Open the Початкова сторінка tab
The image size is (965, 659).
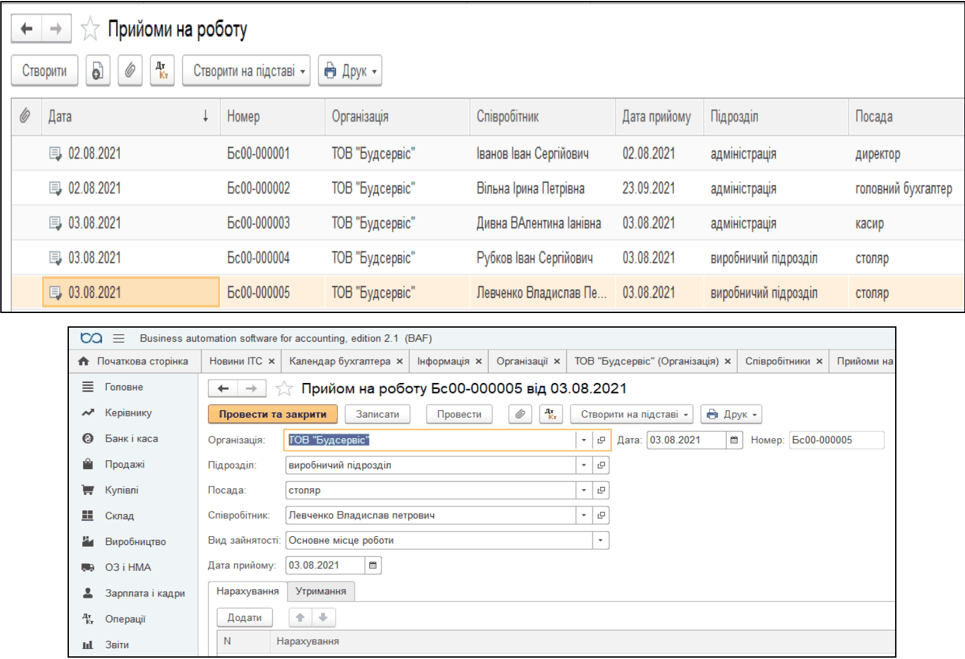click(x=134, y=361)
